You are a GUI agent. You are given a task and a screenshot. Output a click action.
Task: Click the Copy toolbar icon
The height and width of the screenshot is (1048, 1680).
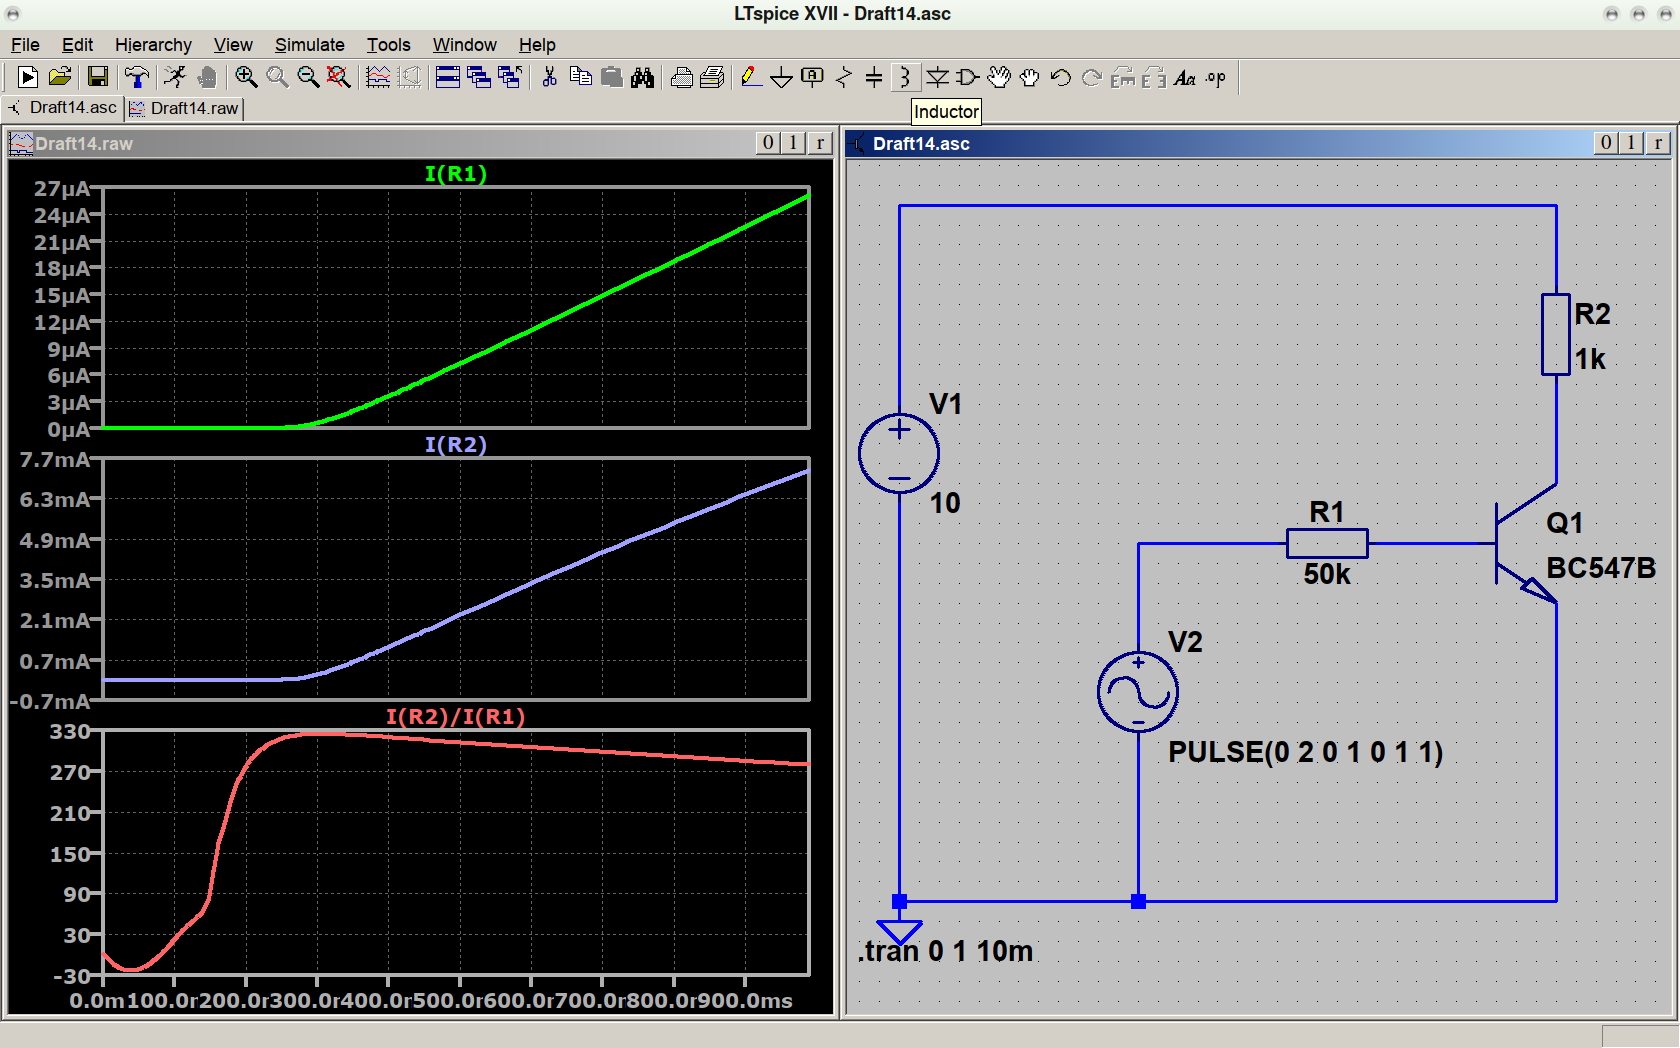580,77
